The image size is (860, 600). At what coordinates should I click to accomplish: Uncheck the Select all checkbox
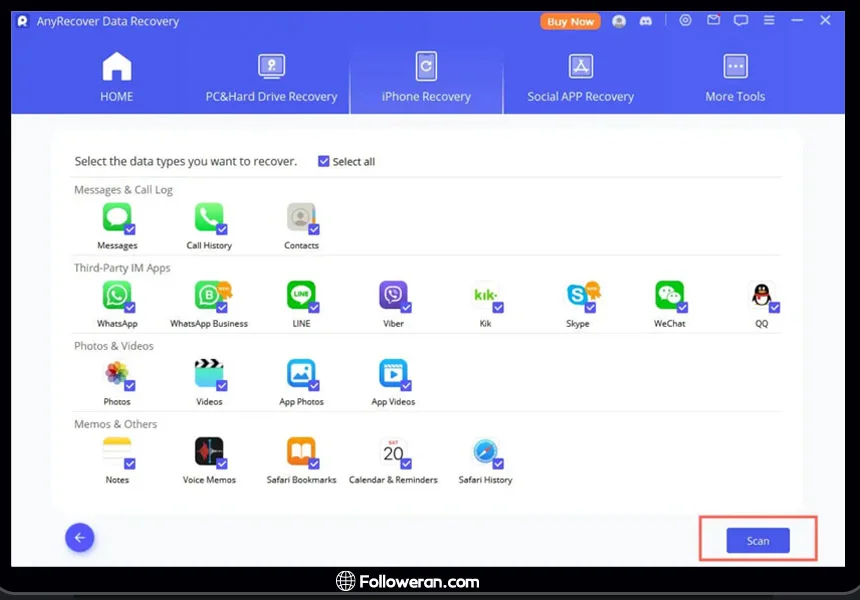323,161
